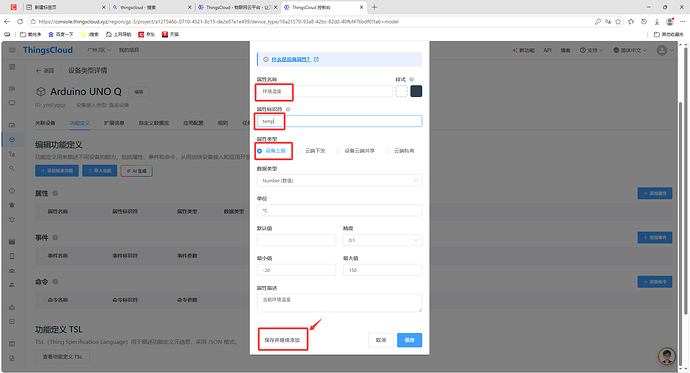690x373 pixels.
Task: Switch to the thingscloud 搜索 browser tab
Action: (151, 7)
